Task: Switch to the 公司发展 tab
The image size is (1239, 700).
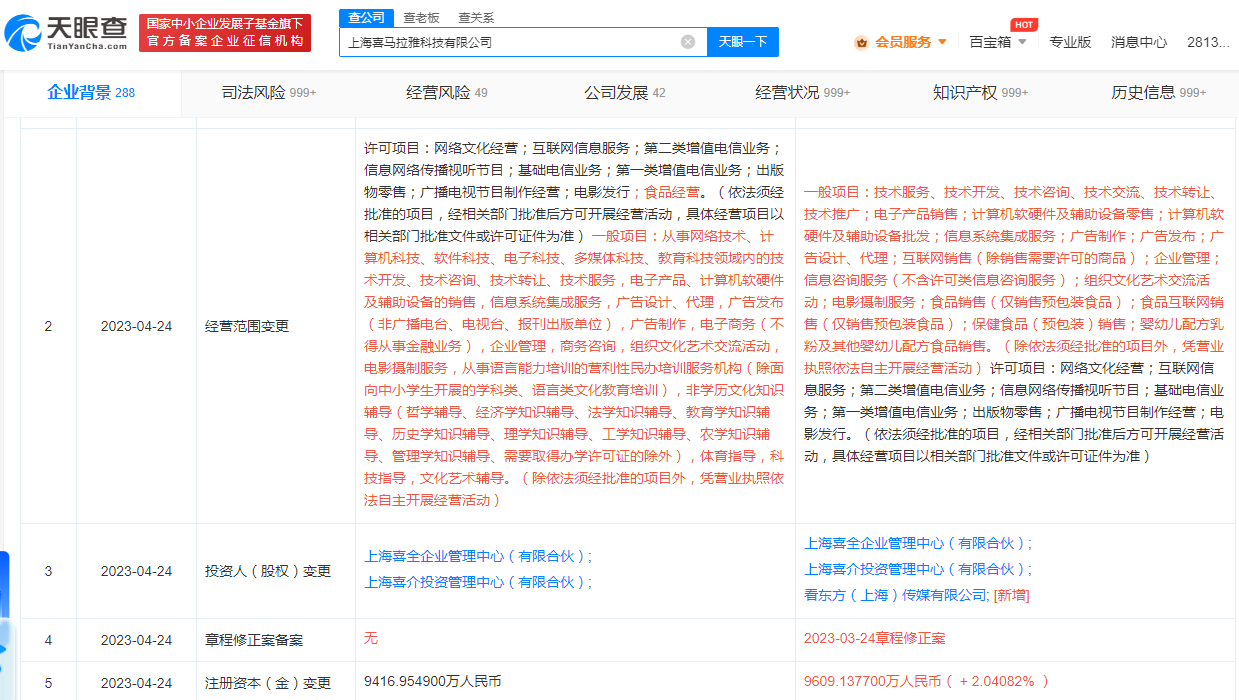Action: pos(625,92)
